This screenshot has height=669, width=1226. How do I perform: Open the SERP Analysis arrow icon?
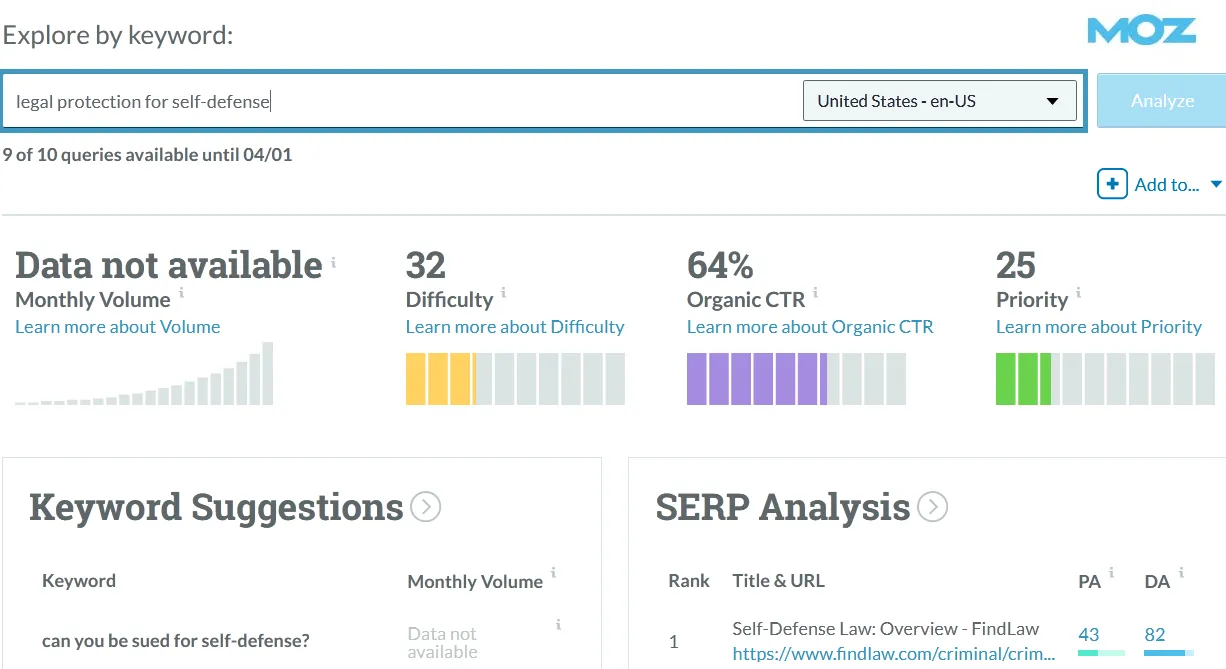(x=932, y=508)
